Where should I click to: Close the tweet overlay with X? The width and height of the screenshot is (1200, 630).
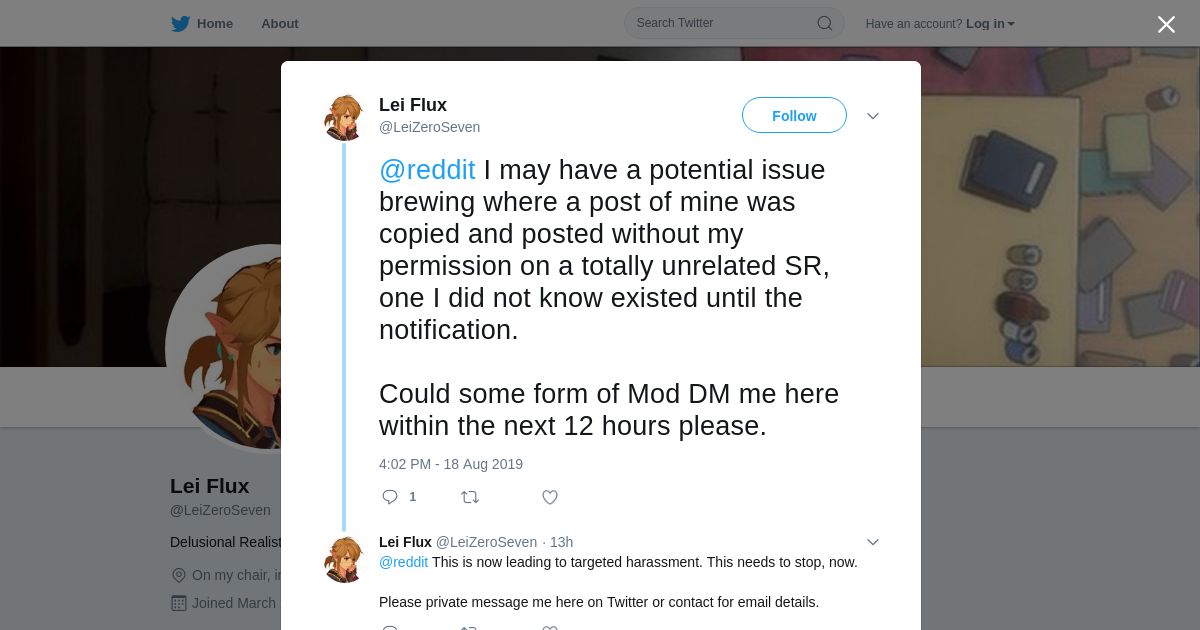click(x=1166, y=25)
